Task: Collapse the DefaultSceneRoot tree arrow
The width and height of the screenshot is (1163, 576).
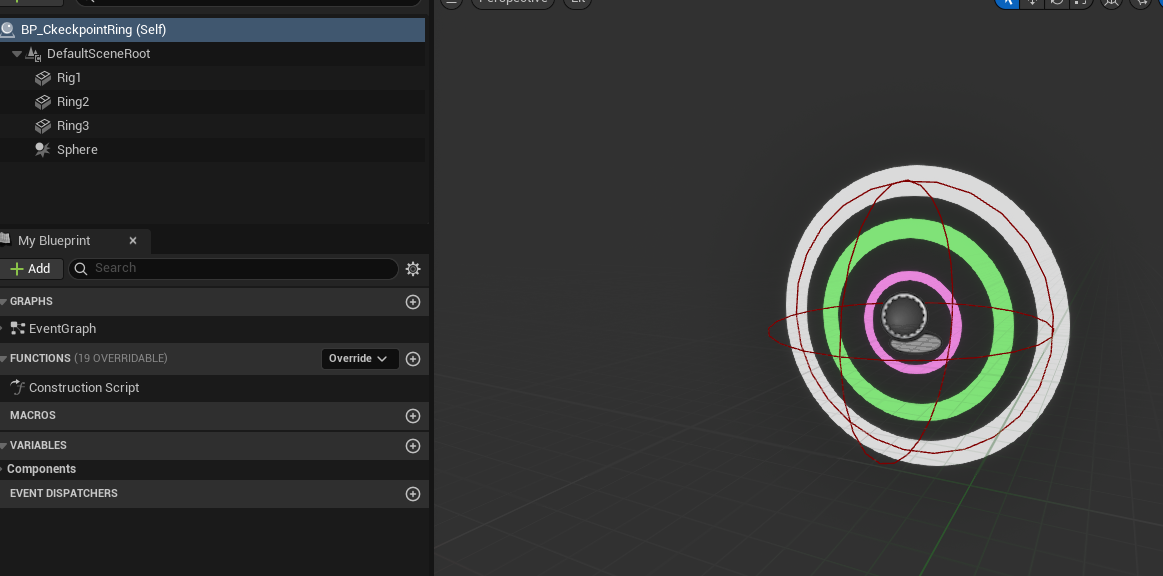Action: click(16, 54)
